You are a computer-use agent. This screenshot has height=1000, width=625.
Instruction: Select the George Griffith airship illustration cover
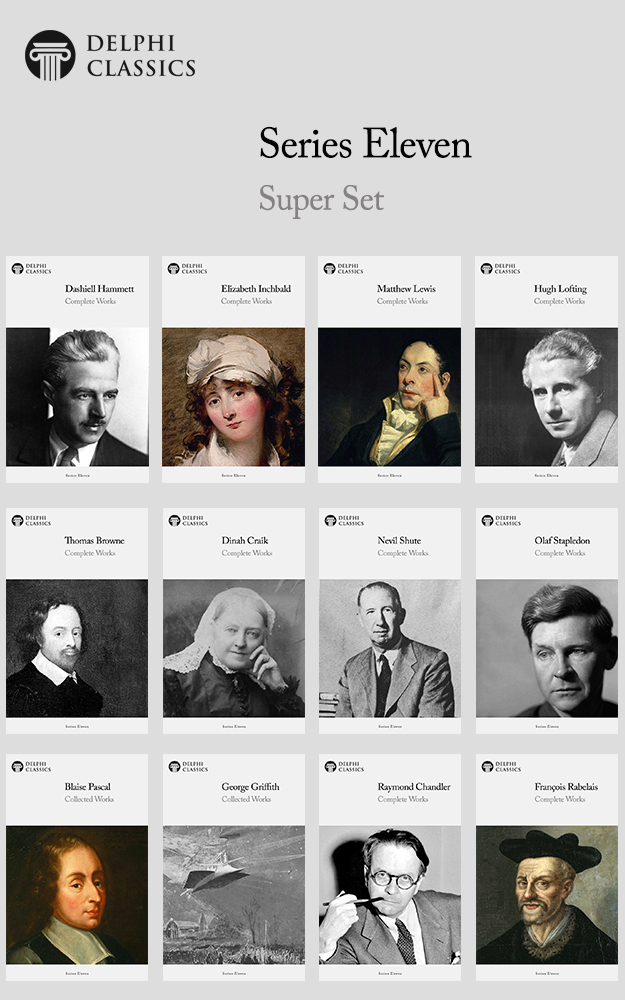(x=233, y=867)
